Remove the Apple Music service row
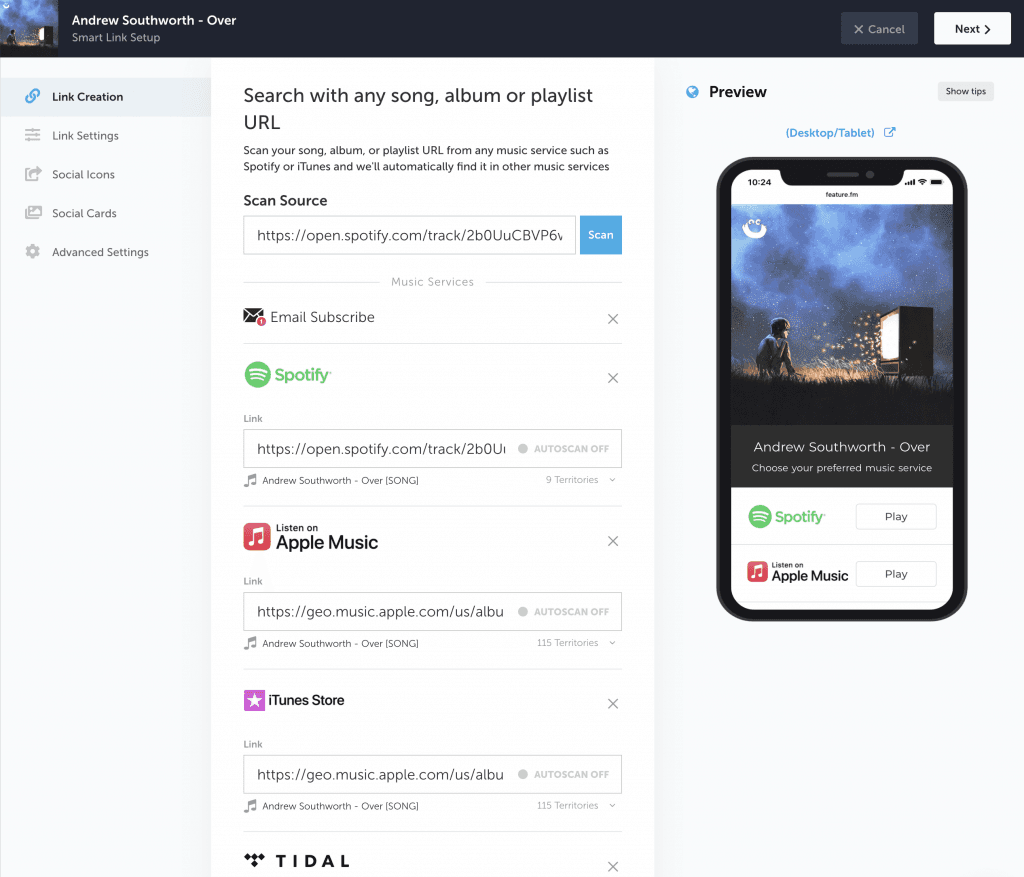The width and height of the screenshot is (1024, 877). coord(613,541)
